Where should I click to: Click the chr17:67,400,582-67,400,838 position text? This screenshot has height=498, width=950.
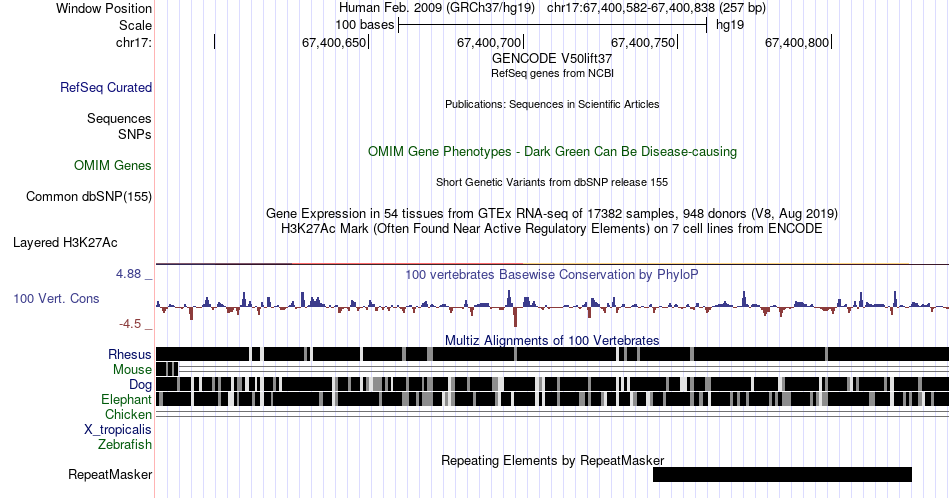(x=656, y=8)
